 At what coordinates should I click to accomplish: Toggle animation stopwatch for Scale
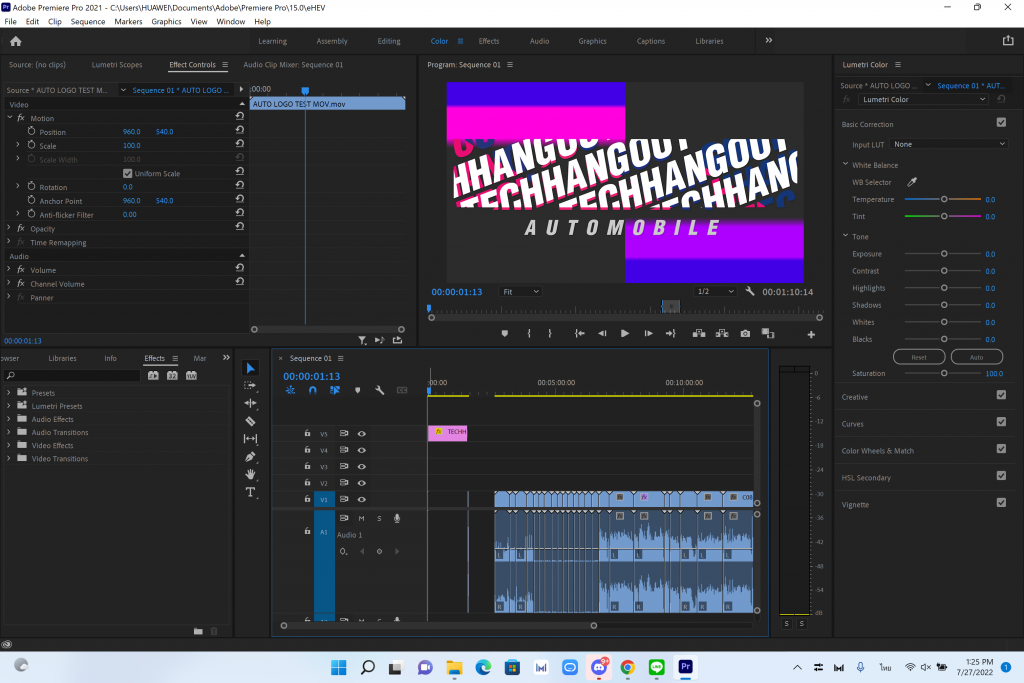[x=31, y=145]
